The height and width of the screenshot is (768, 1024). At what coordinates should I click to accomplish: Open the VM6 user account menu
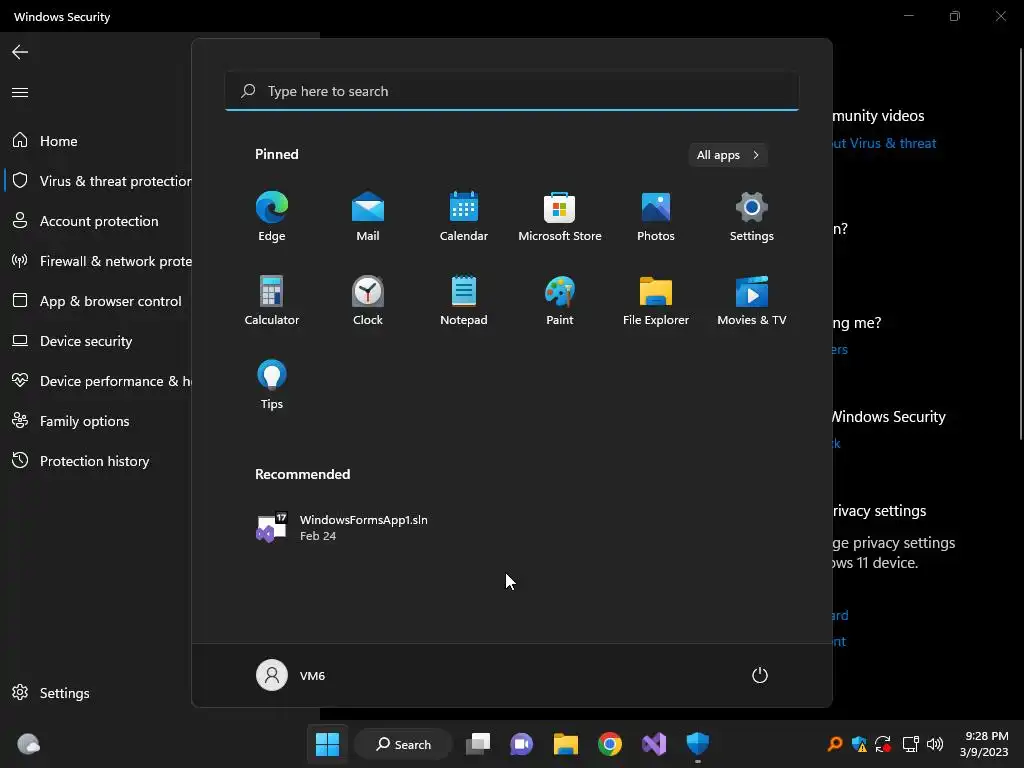coord(291,675)
